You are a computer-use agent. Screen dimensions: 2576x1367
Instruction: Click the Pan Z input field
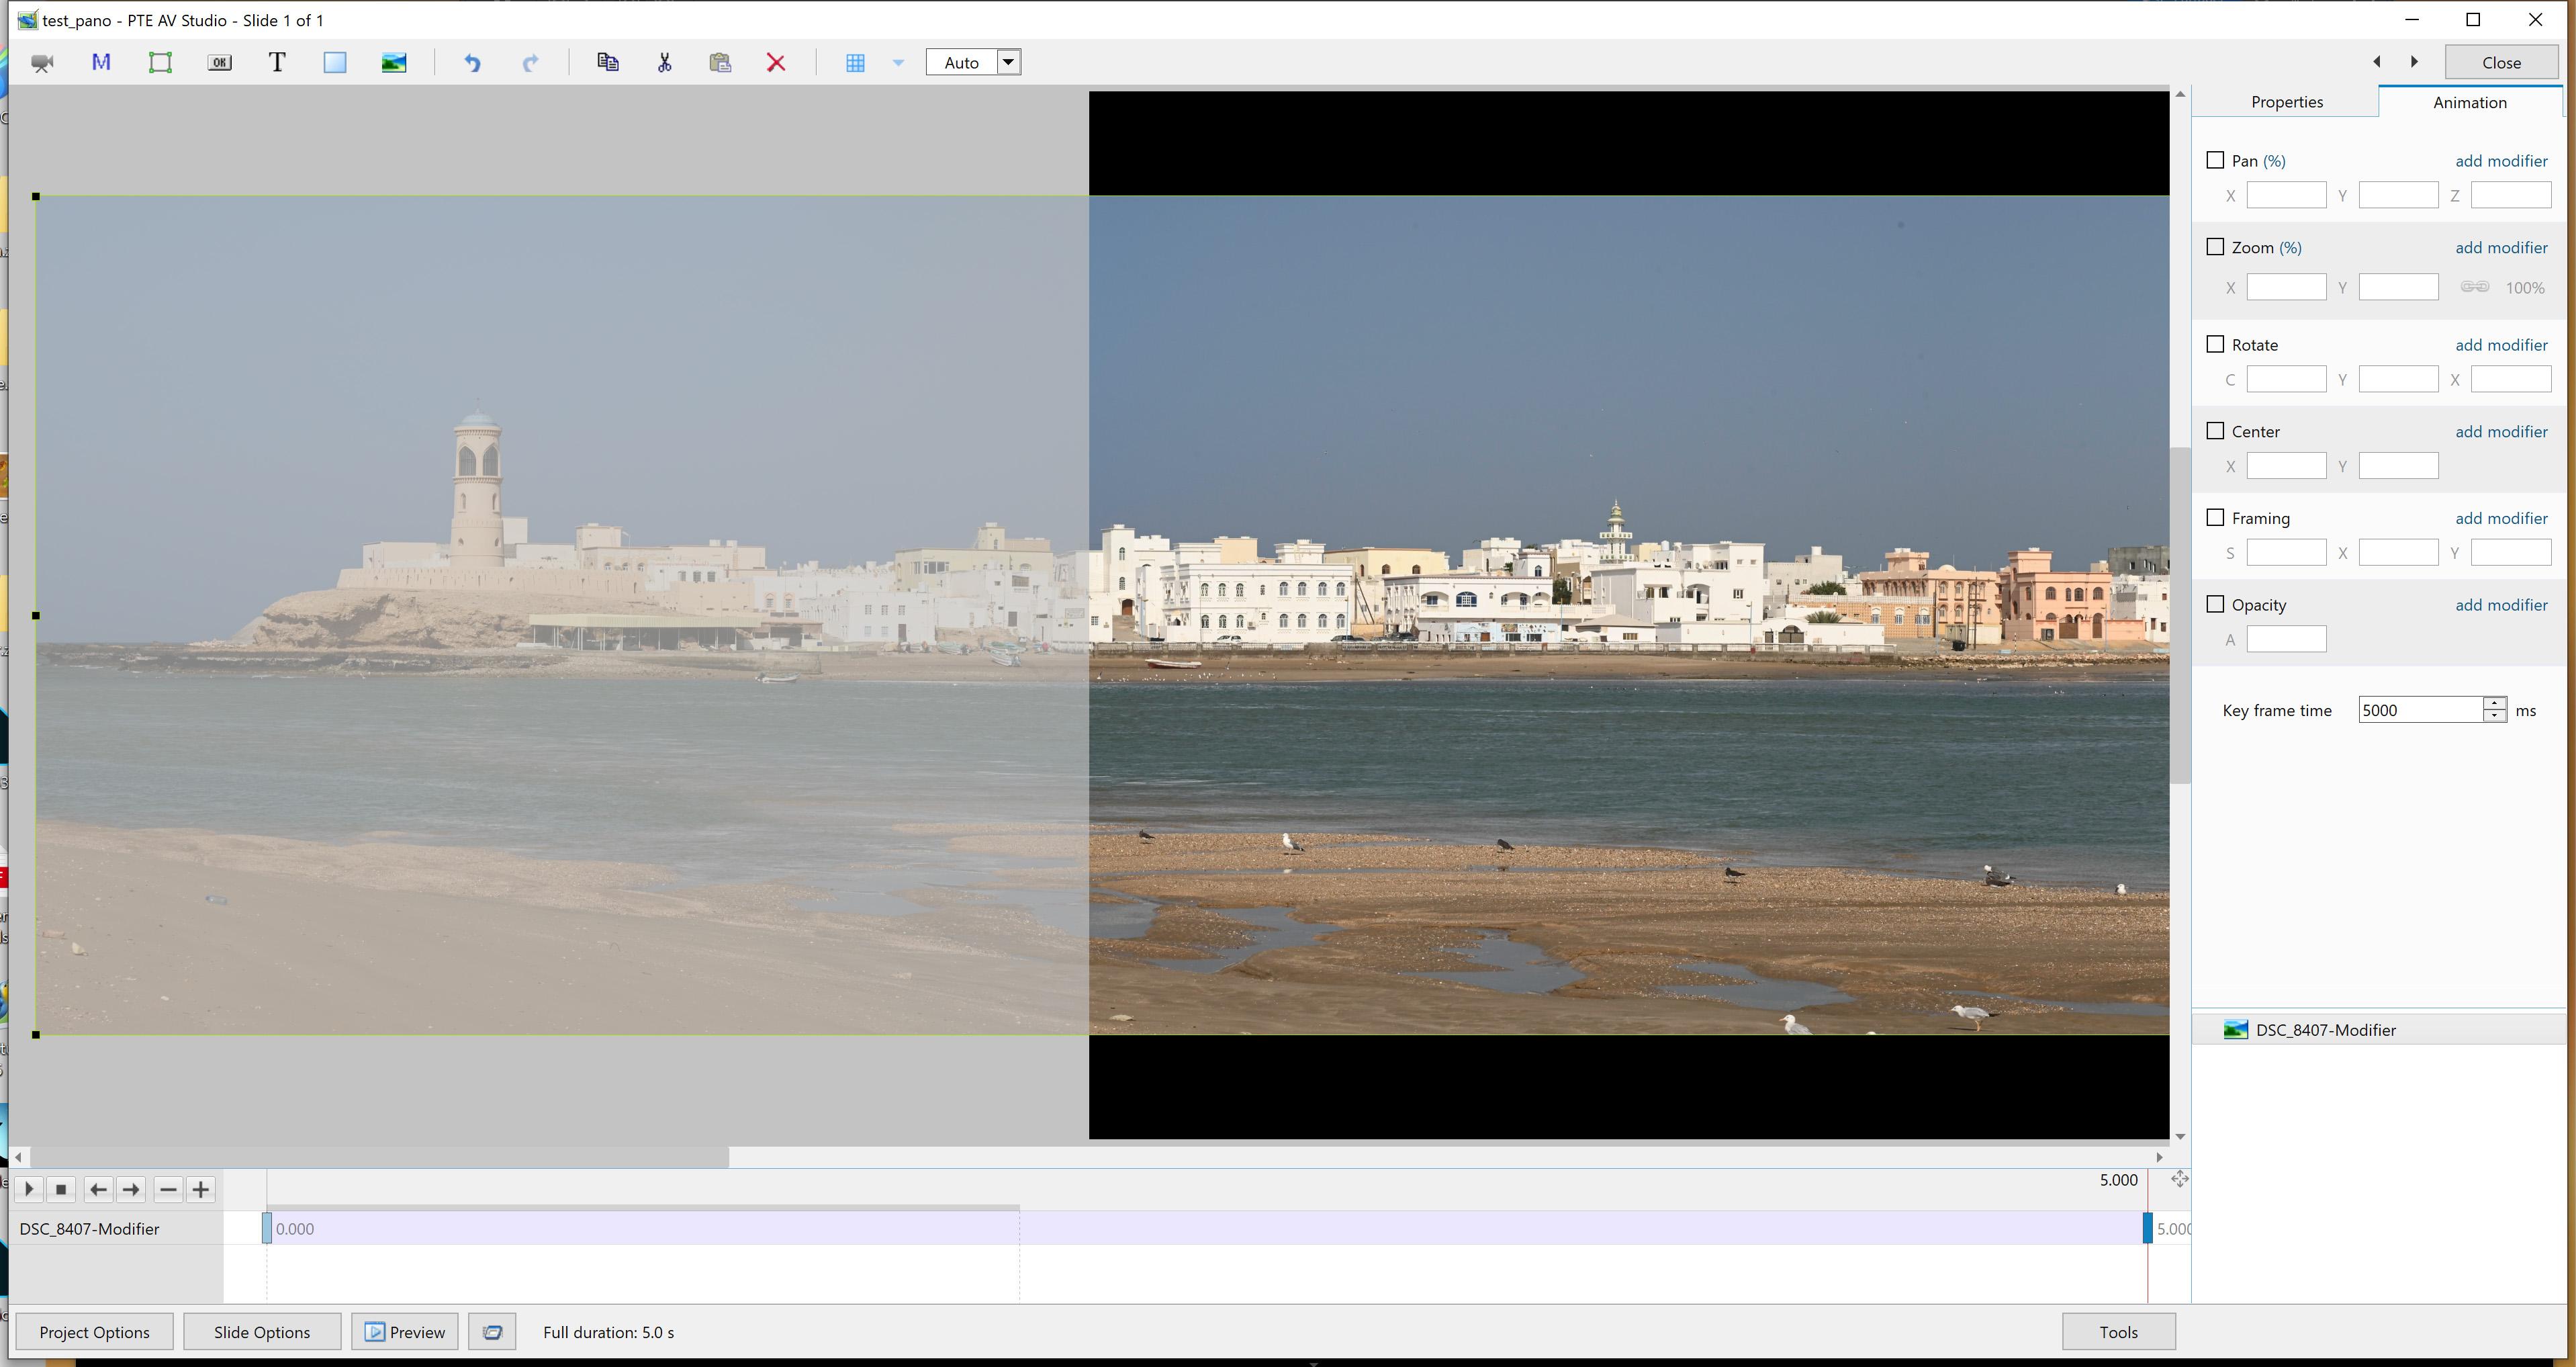tap(2510, 196)
